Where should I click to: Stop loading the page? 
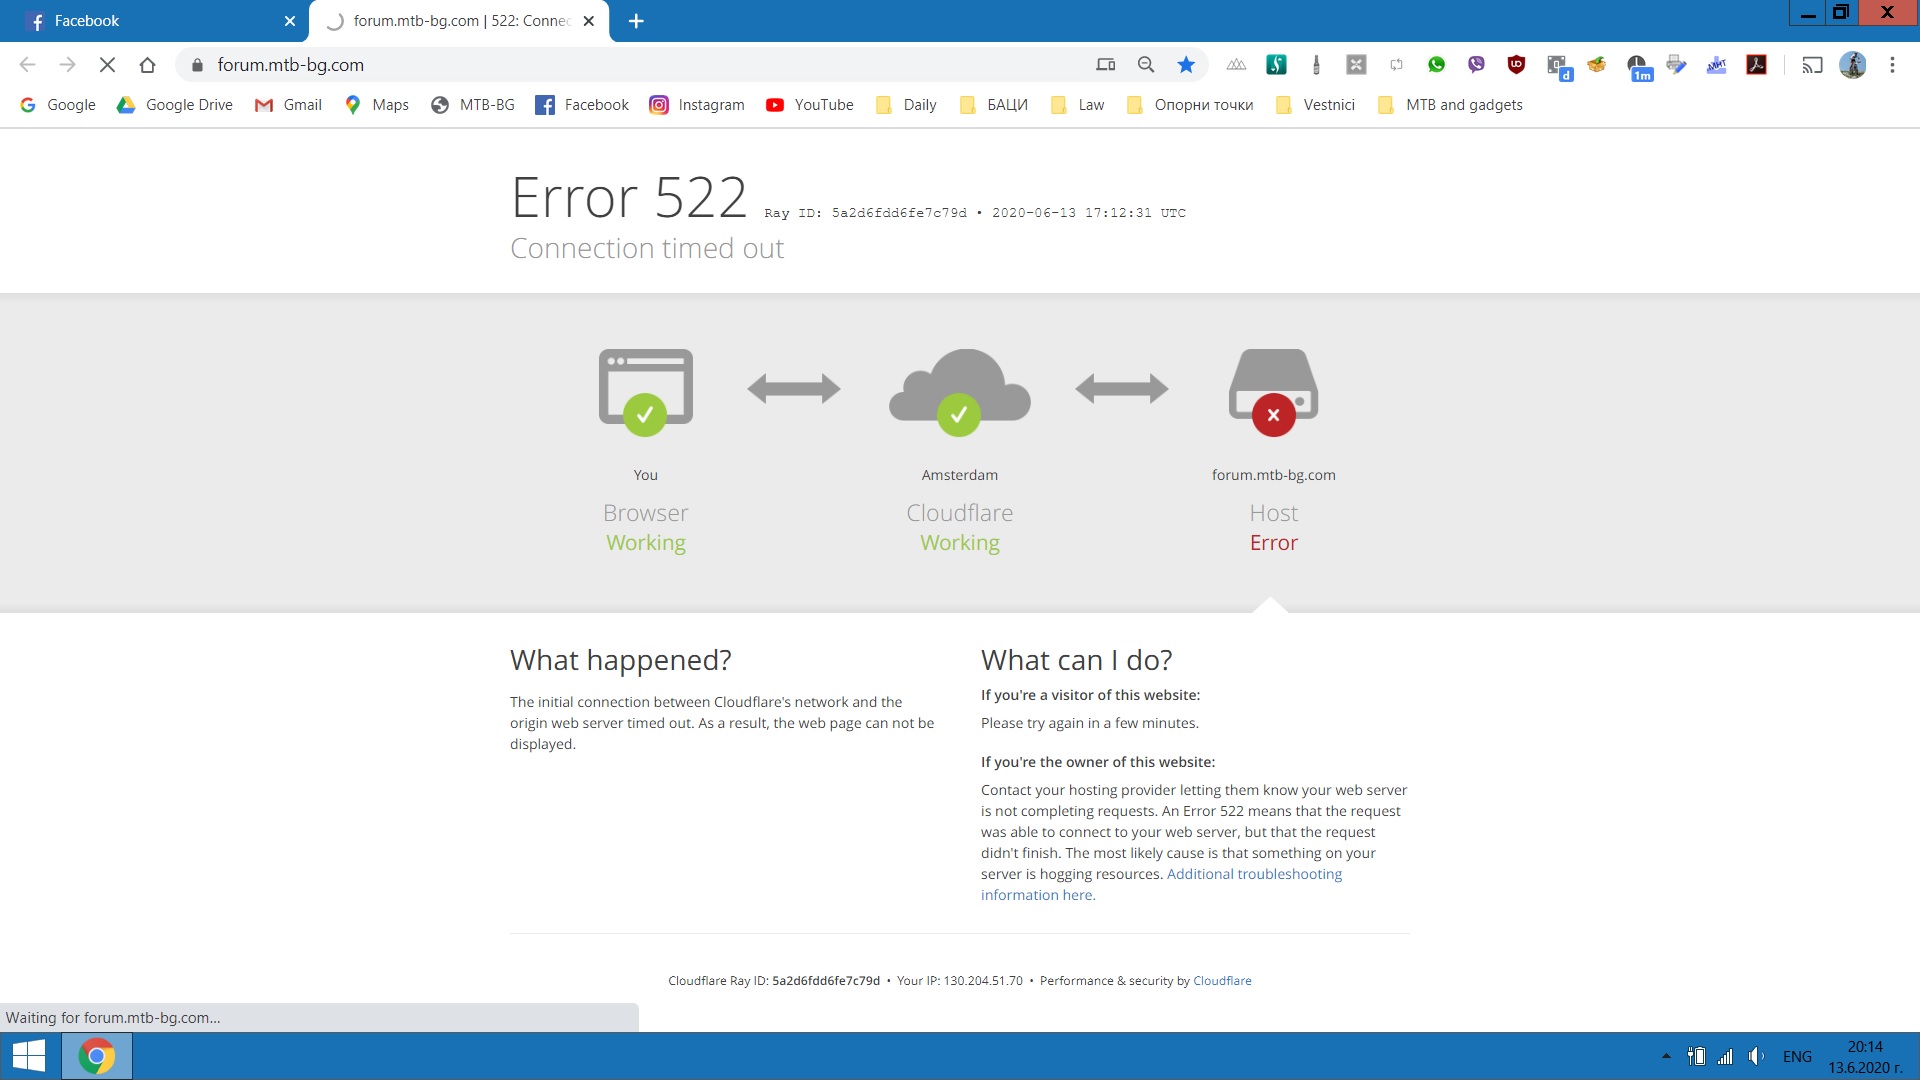click(107, 65)
